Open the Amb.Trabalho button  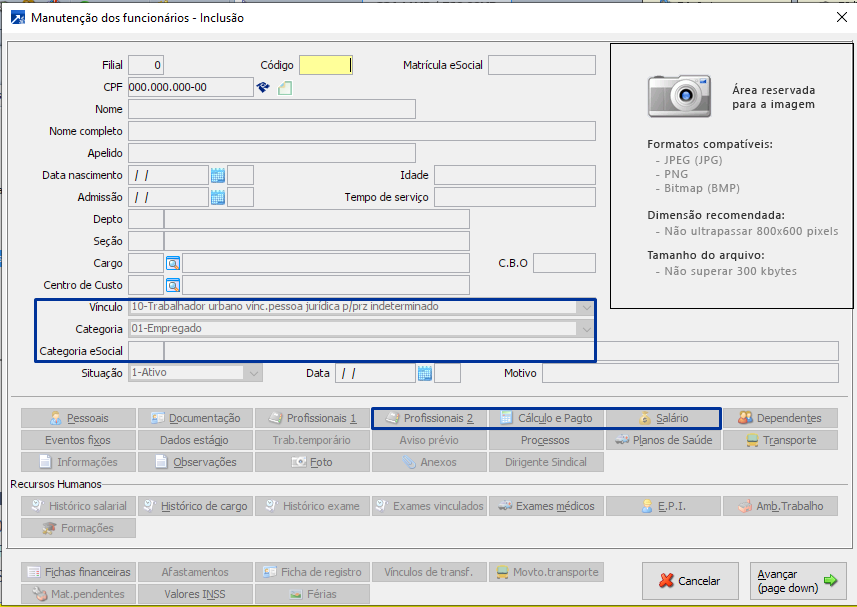coord(780,506)
